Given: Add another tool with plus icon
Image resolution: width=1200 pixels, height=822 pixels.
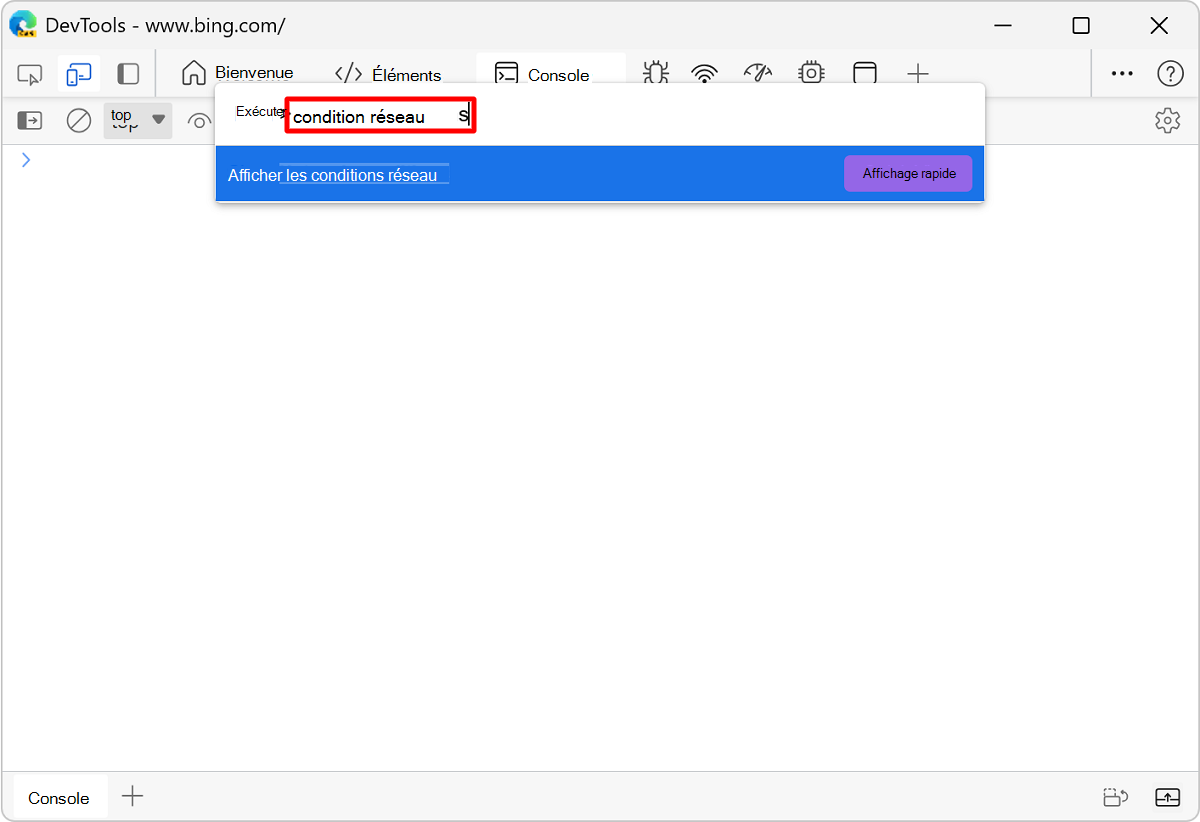Looking at the screenshot, I should coord(918,74).
